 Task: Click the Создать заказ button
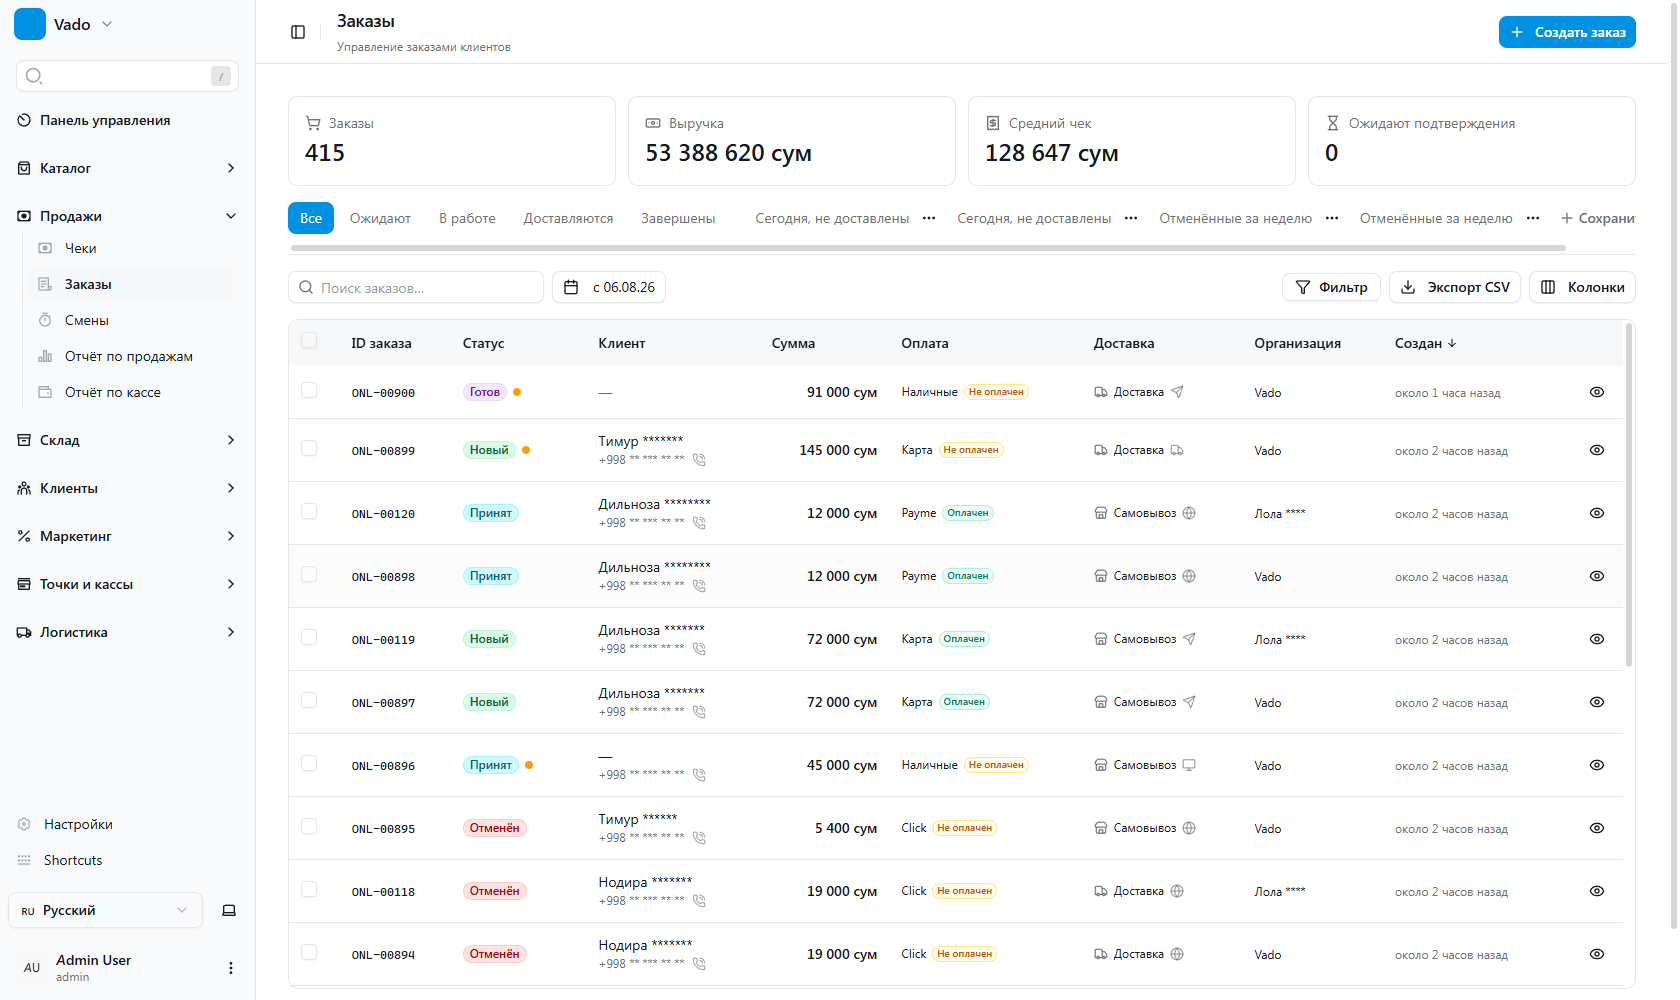click(x=1567, y=32)
